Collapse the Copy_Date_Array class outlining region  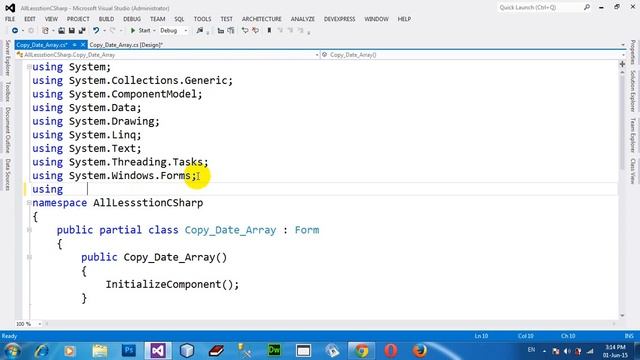[29, 230]
